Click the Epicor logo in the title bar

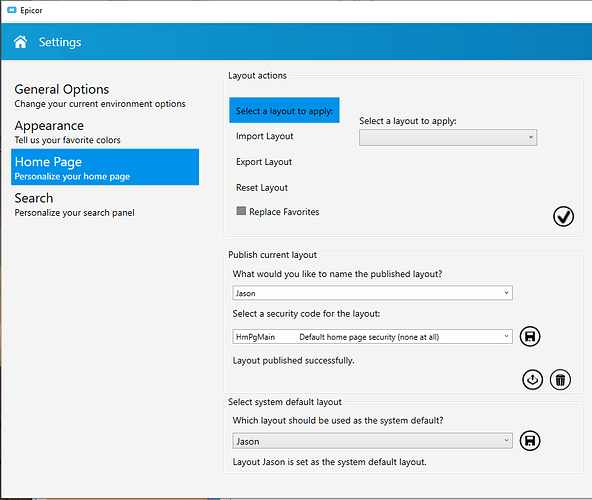click(x=12, y=10)
